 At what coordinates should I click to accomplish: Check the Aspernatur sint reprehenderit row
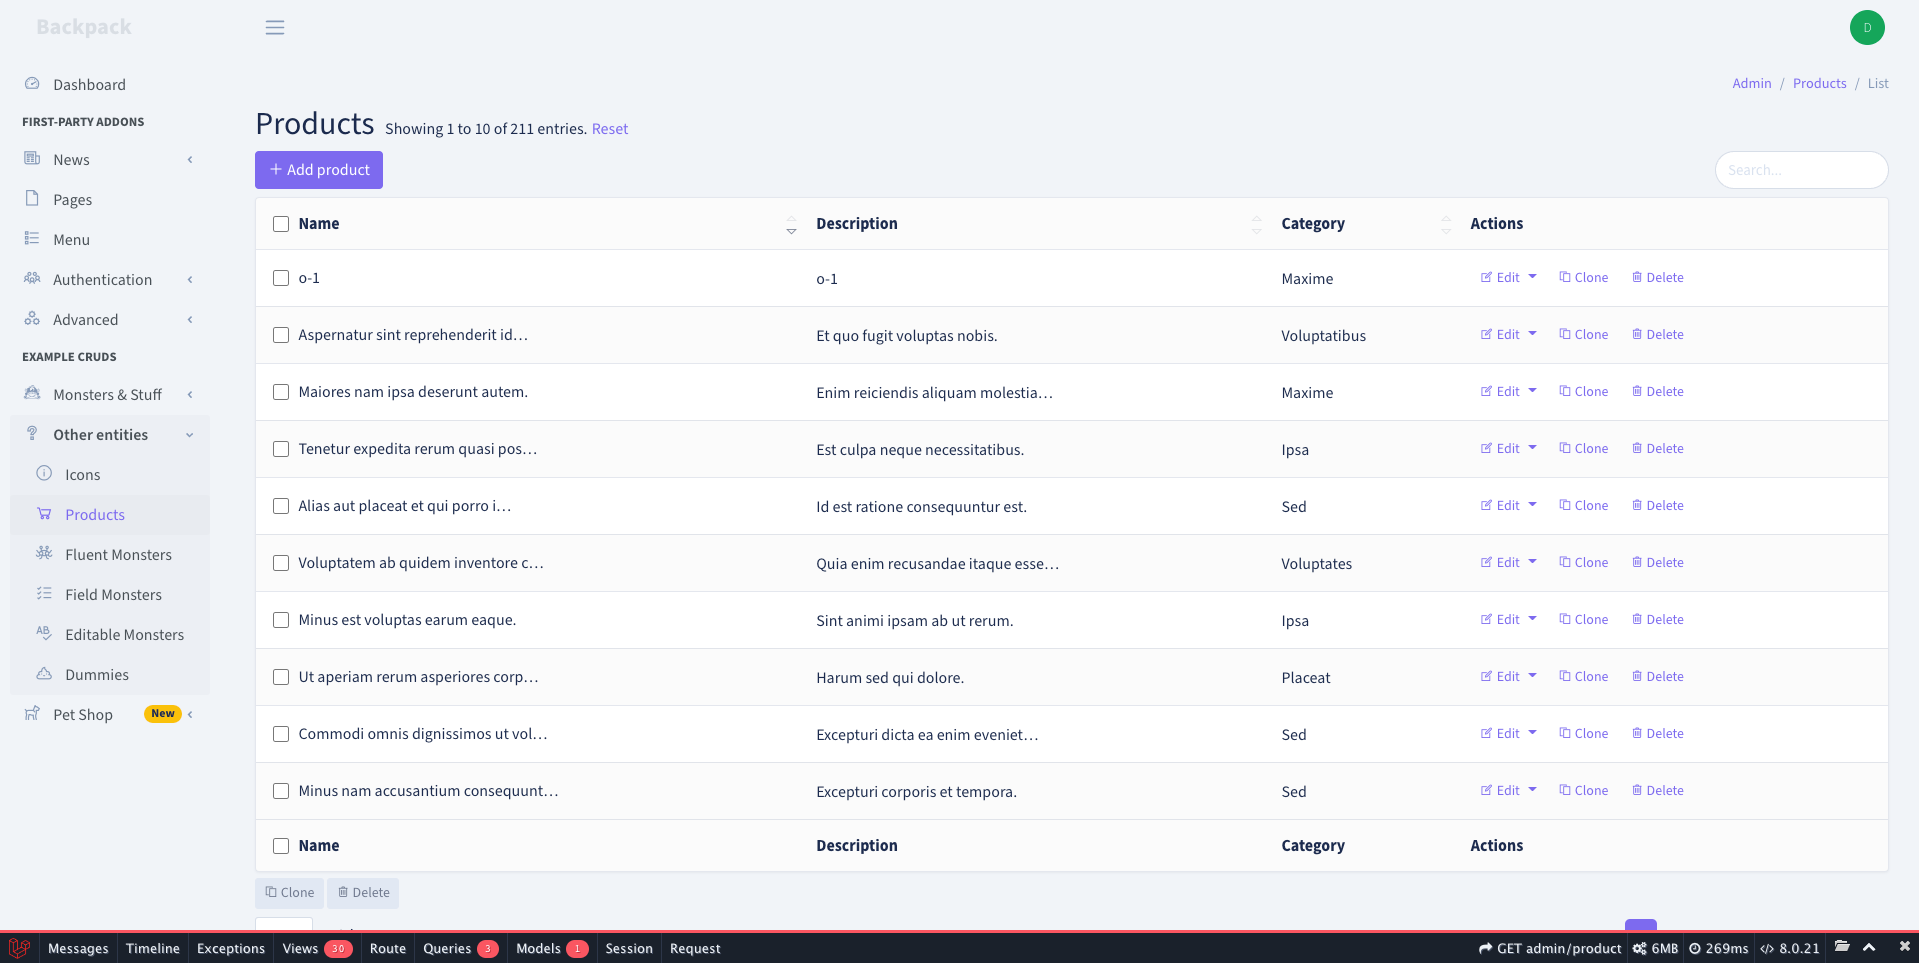(281, 335)
